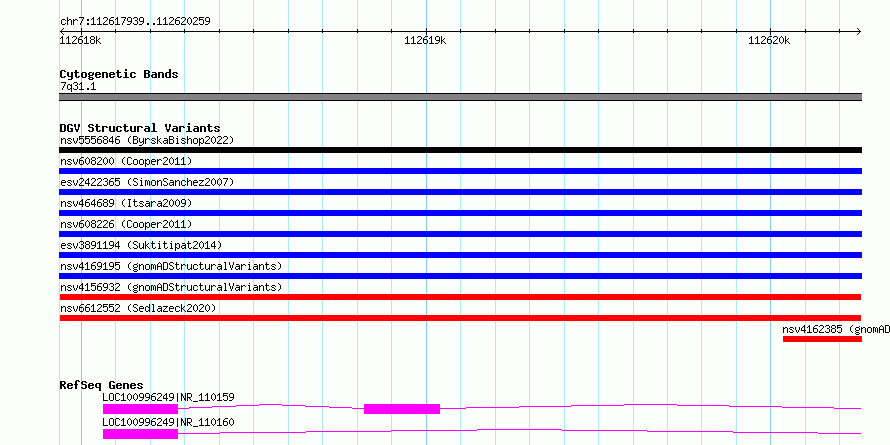The width and height of the screenshot is (890, 445).
Task: Click the 112619k ruler tick label
Action: pyautogui.click(x=425, y=40)
